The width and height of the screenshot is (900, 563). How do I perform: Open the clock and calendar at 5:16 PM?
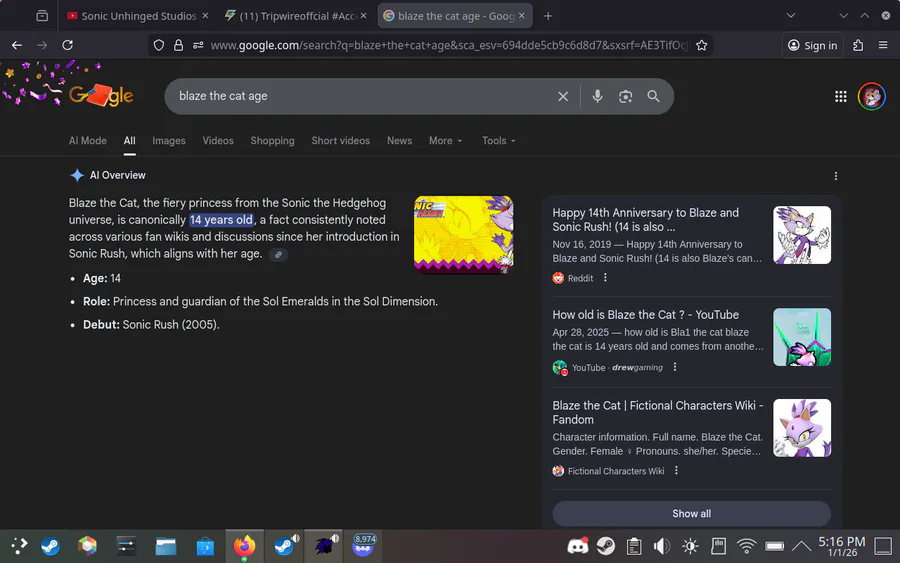841,546
